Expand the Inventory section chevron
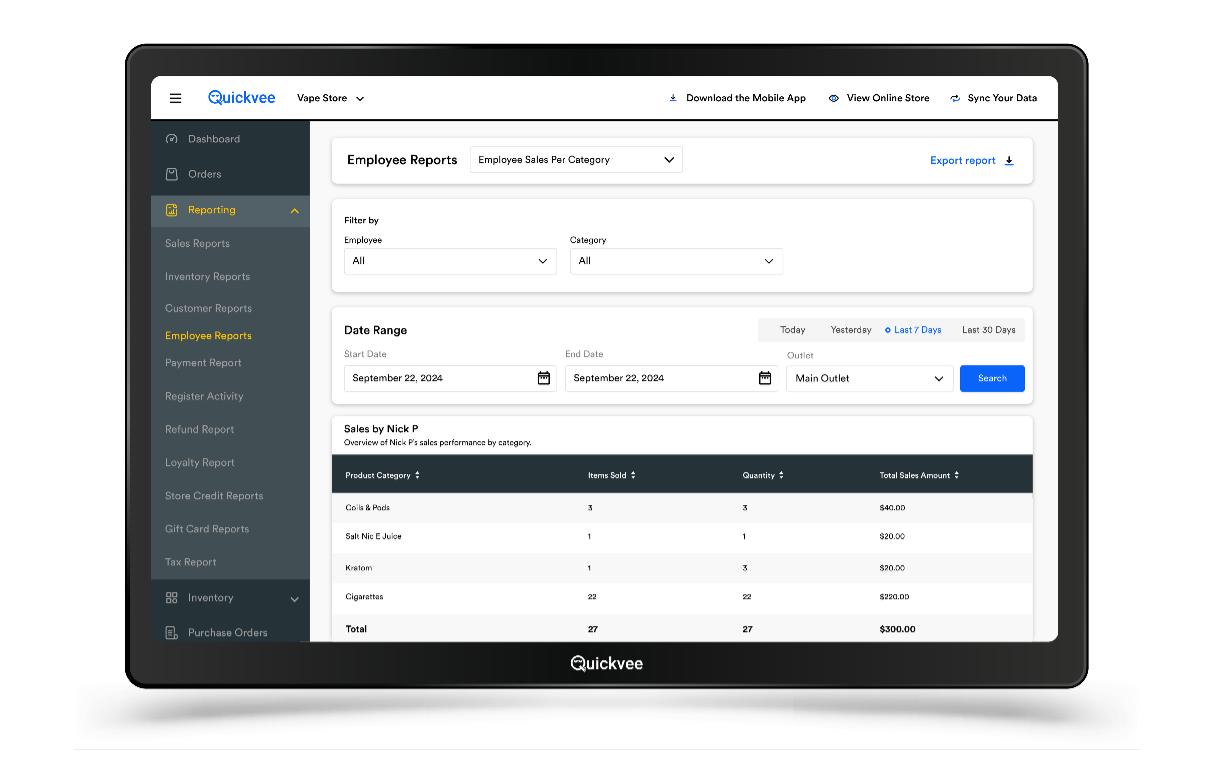The image size is (1214, 757). [x=294, y=599]
